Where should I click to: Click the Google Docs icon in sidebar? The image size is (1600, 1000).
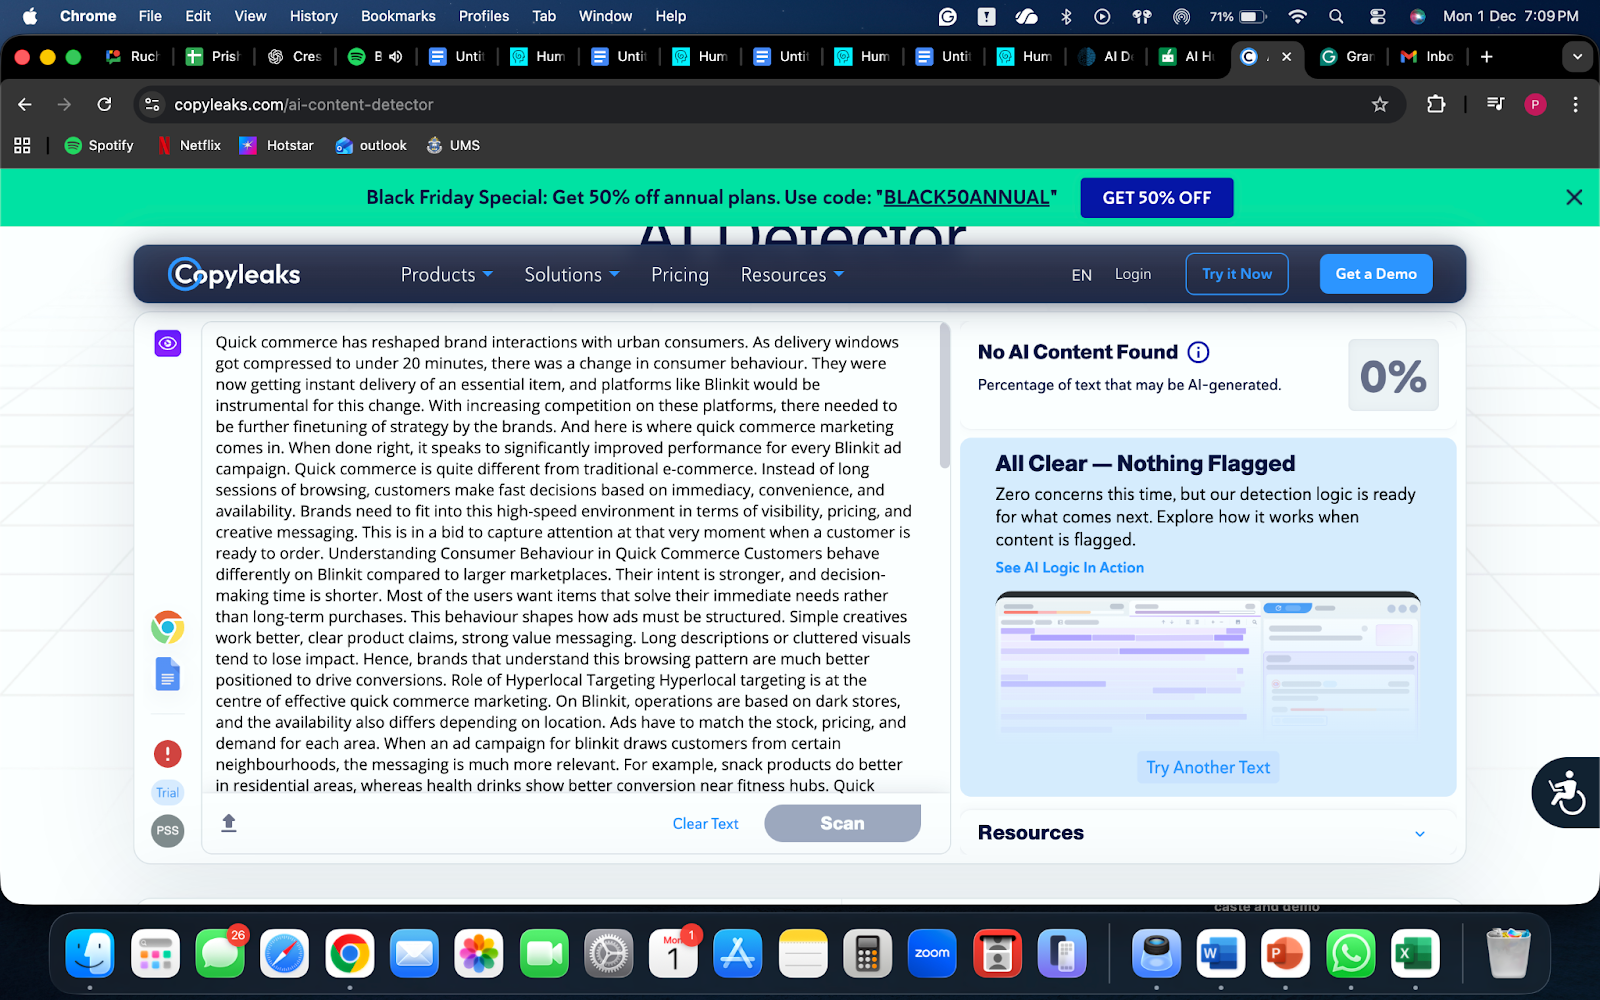point(168,675)
